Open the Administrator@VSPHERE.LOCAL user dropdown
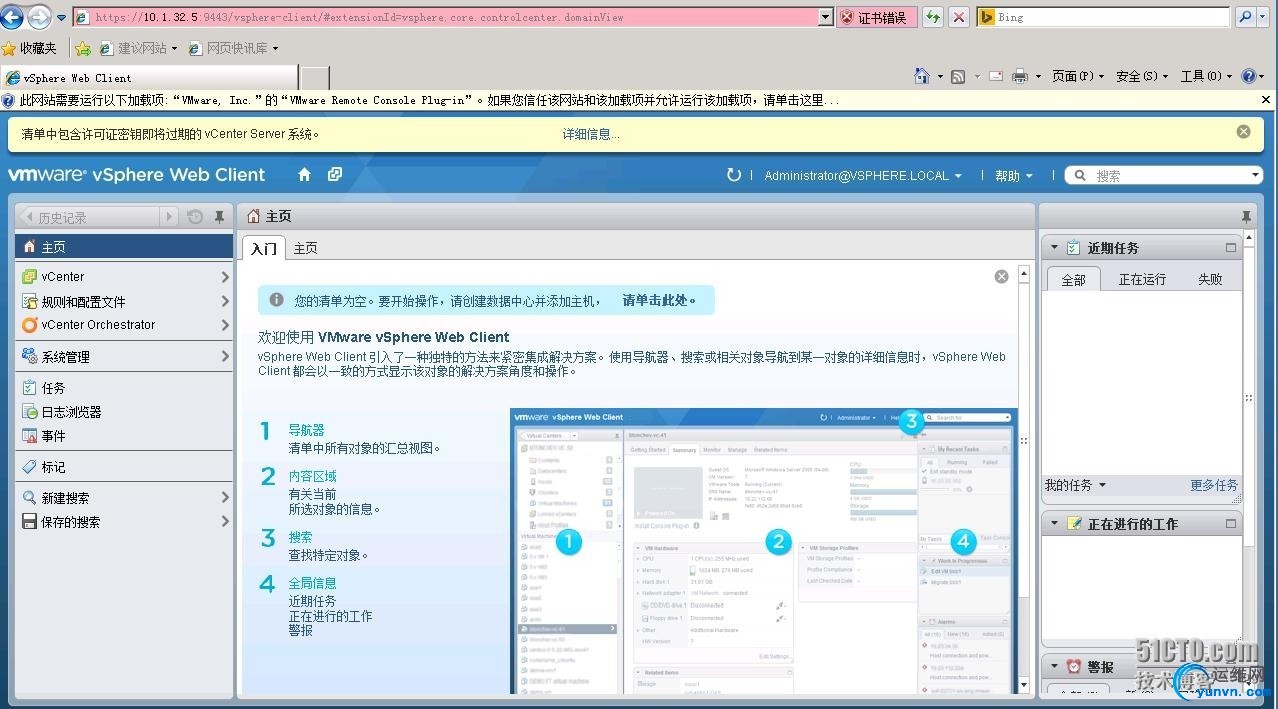This screenshot has height=709, width=1278. [x=863, y=176]
